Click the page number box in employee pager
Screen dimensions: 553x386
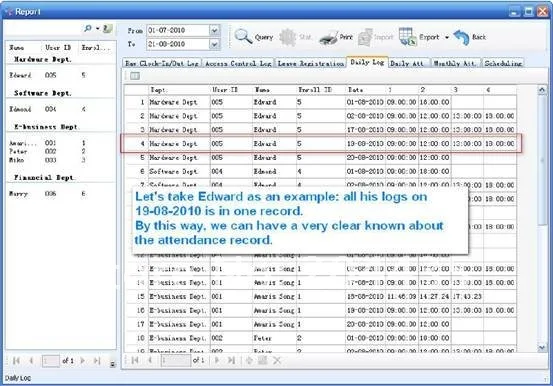pyautogui.click(x=50, y=361)
